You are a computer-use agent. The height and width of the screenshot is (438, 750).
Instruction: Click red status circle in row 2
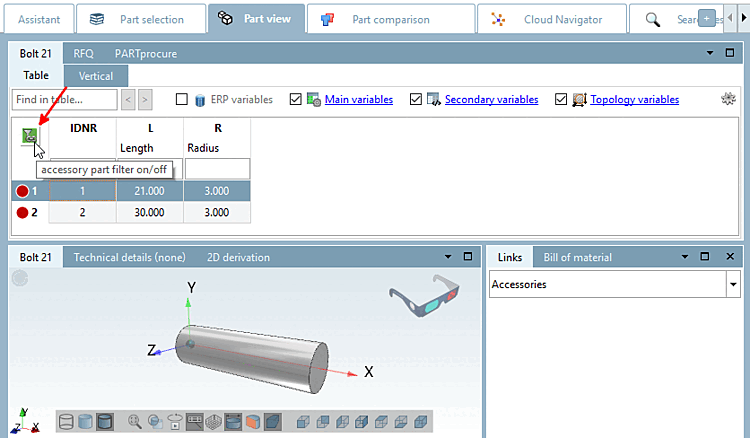[22, 212]
